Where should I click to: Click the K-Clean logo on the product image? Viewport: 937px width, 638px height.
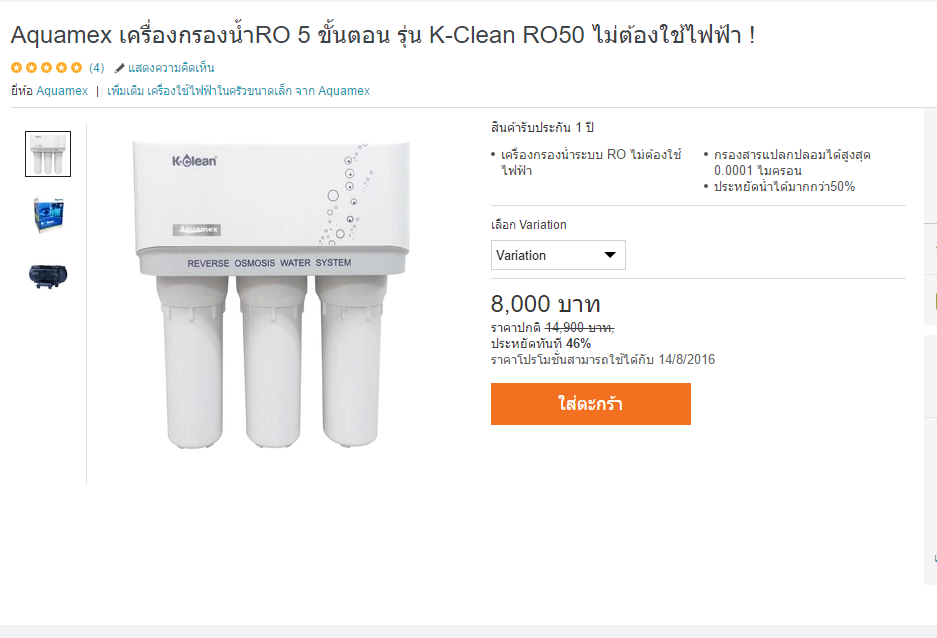coord(194,161)
